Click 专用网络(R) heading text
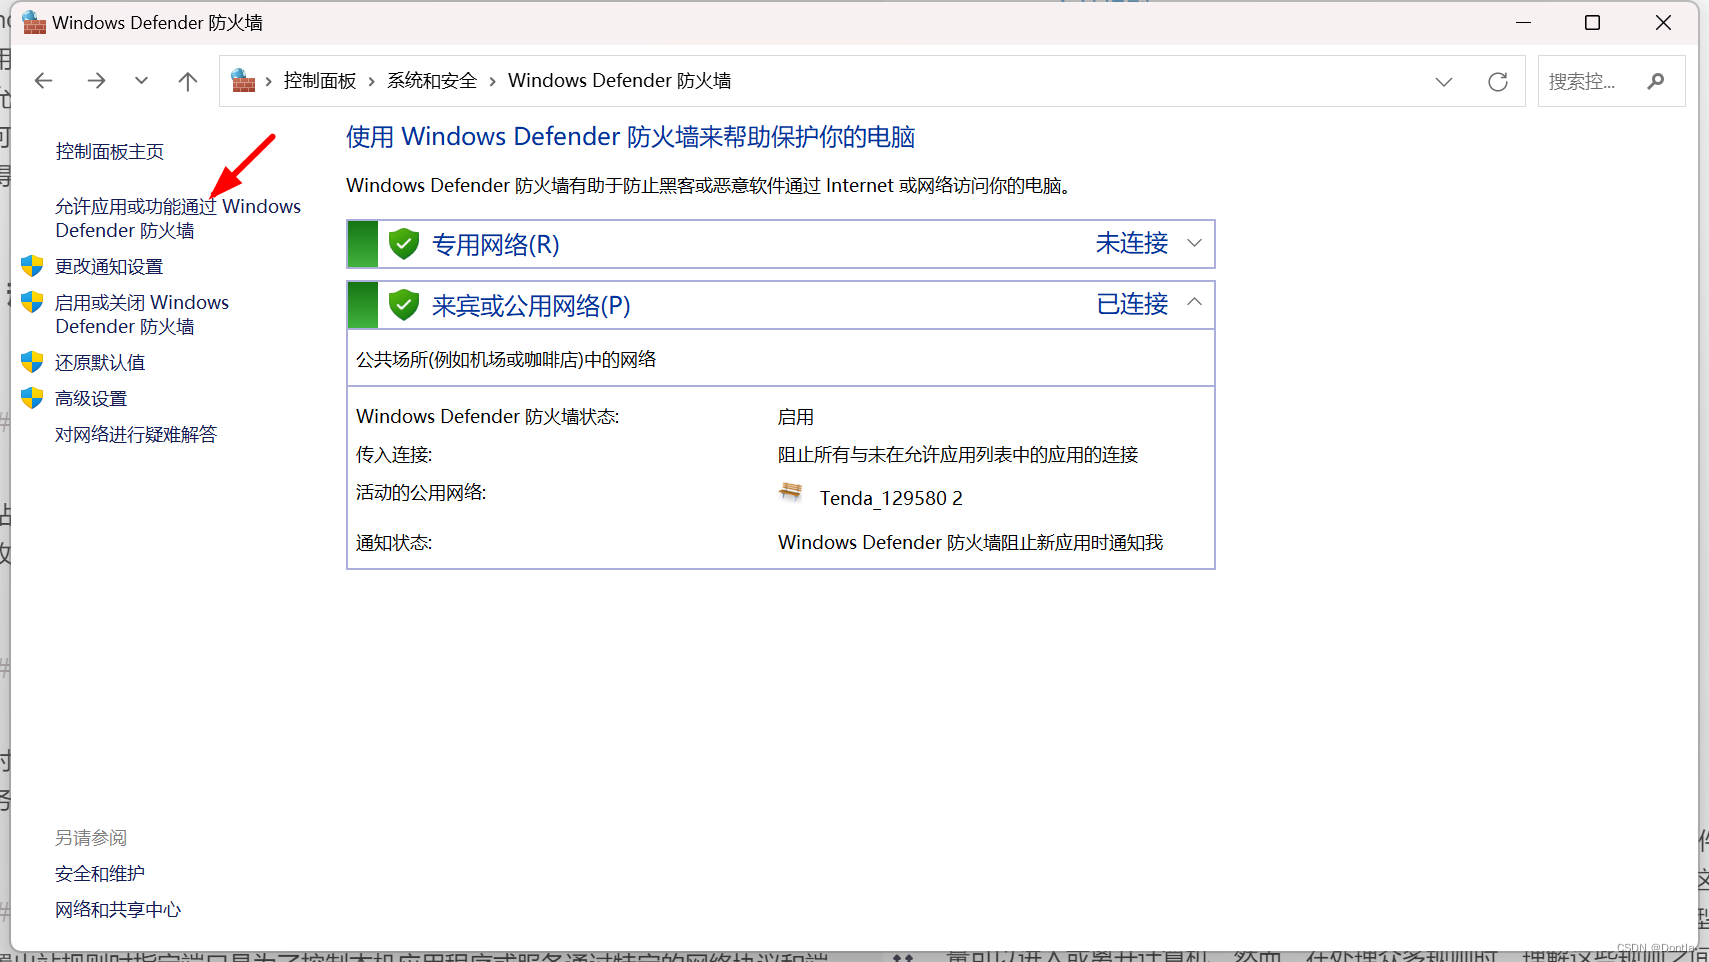Image resolution: width=1709 pixels, height=962 pixels. point(496,244)
